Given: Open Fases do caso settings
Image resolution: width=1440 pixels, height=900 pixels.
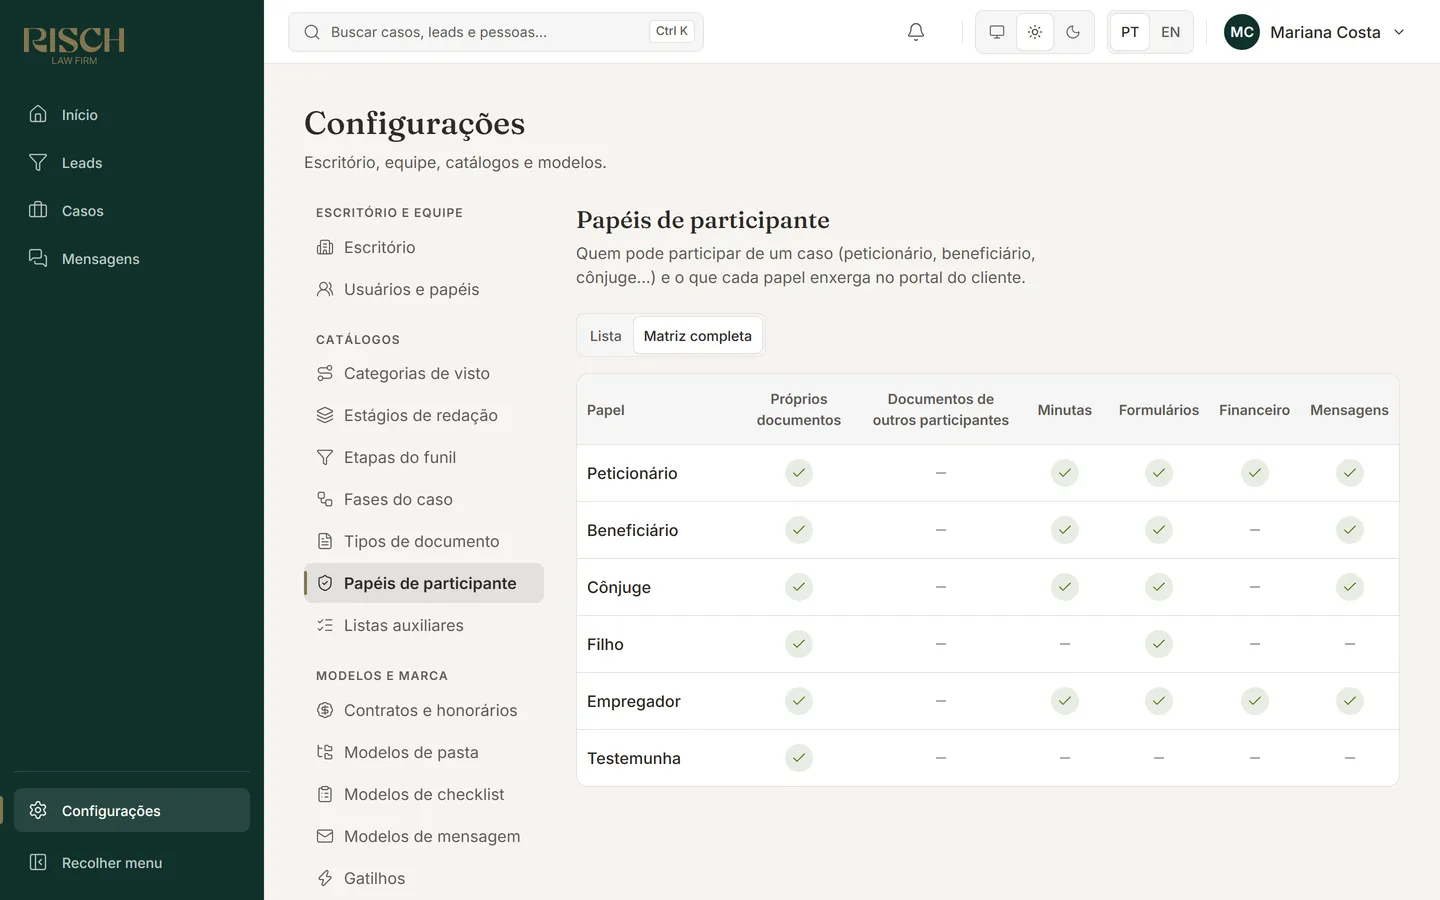Looking at the screenshot, I should [424, 499].
